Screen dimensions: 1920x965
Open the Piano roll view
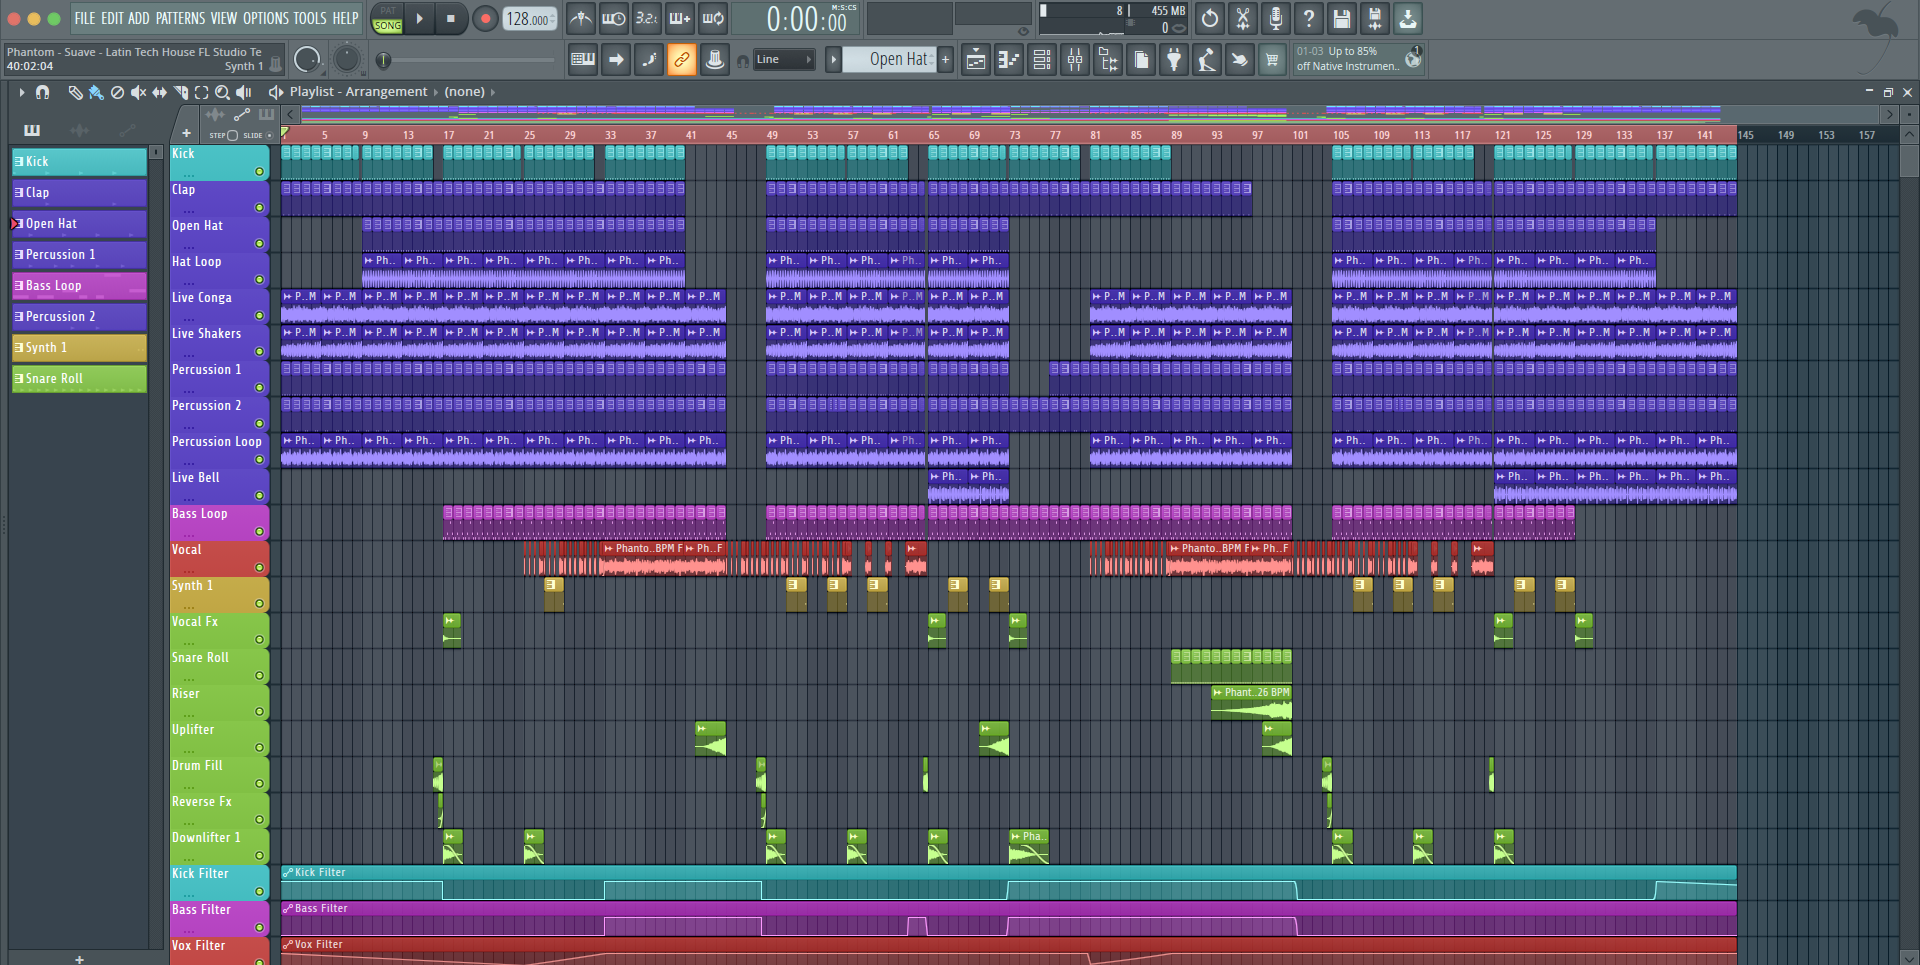[x=1009, y=60]
